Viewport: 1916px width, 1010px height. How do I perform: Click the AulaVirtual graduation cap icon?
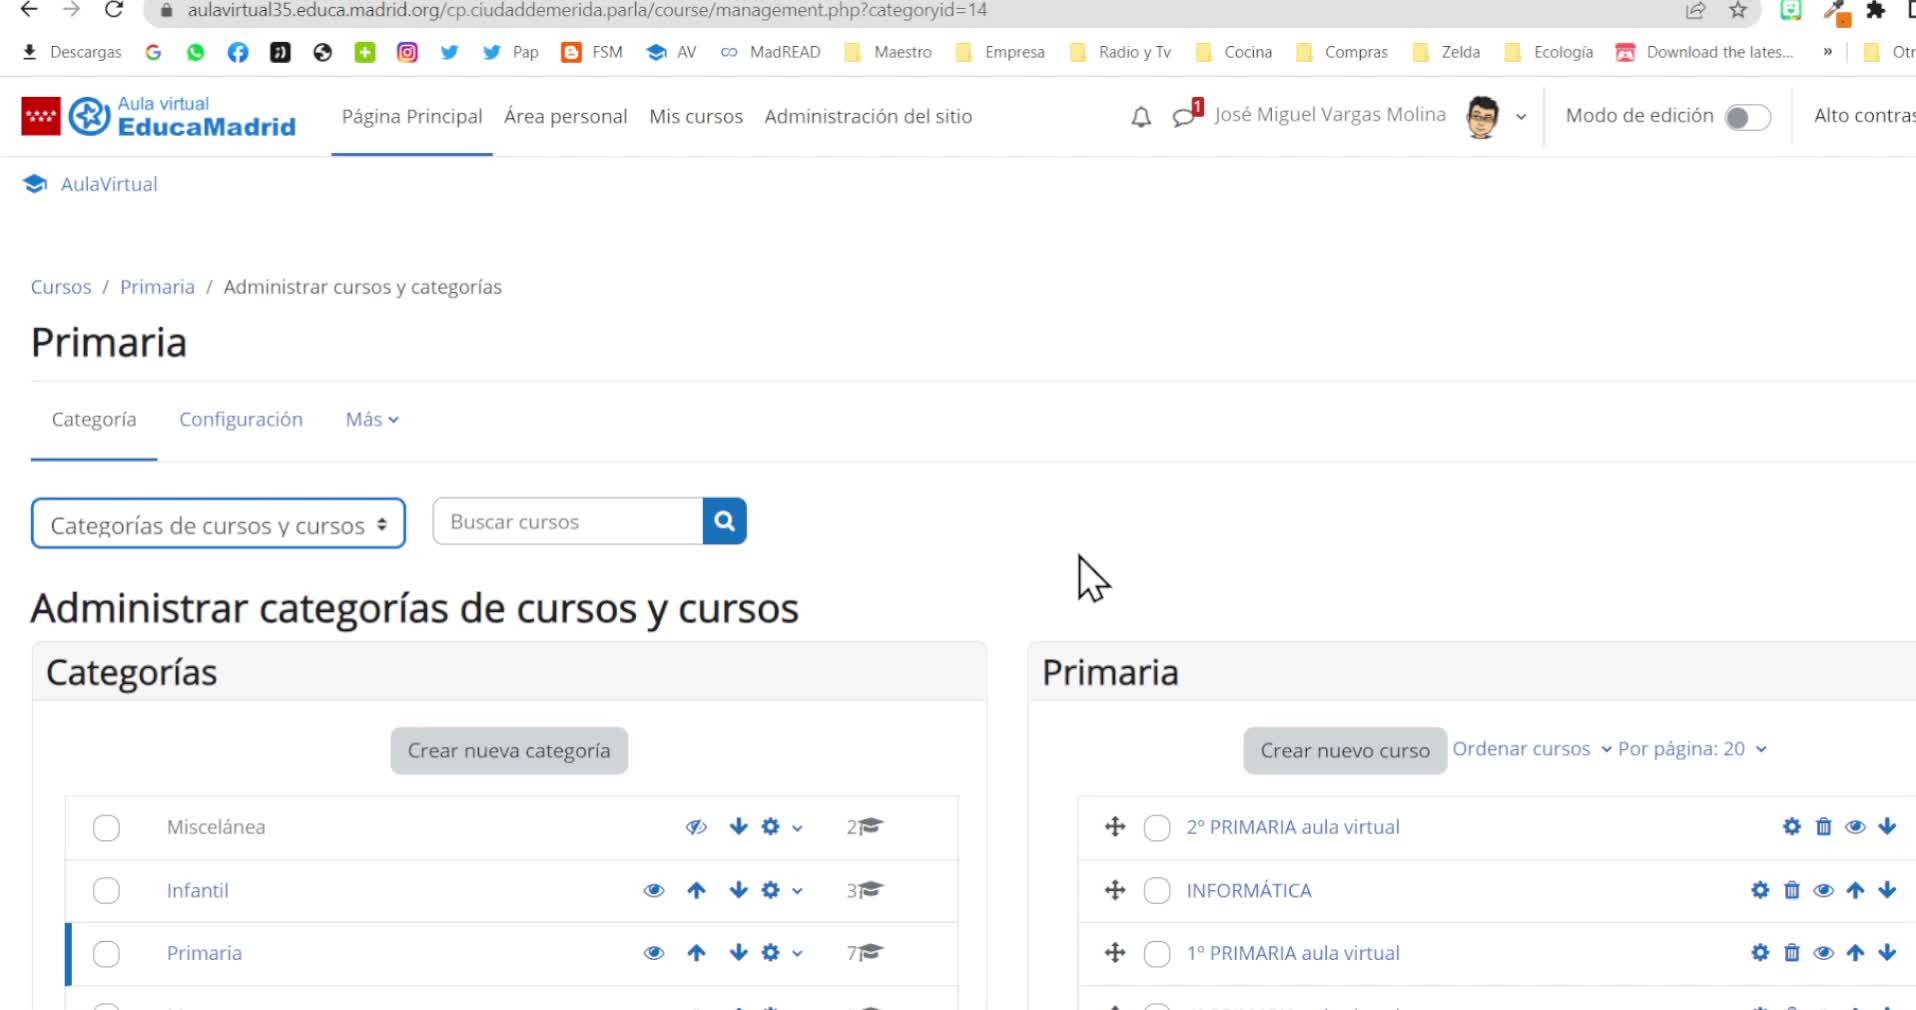(35, 184)
